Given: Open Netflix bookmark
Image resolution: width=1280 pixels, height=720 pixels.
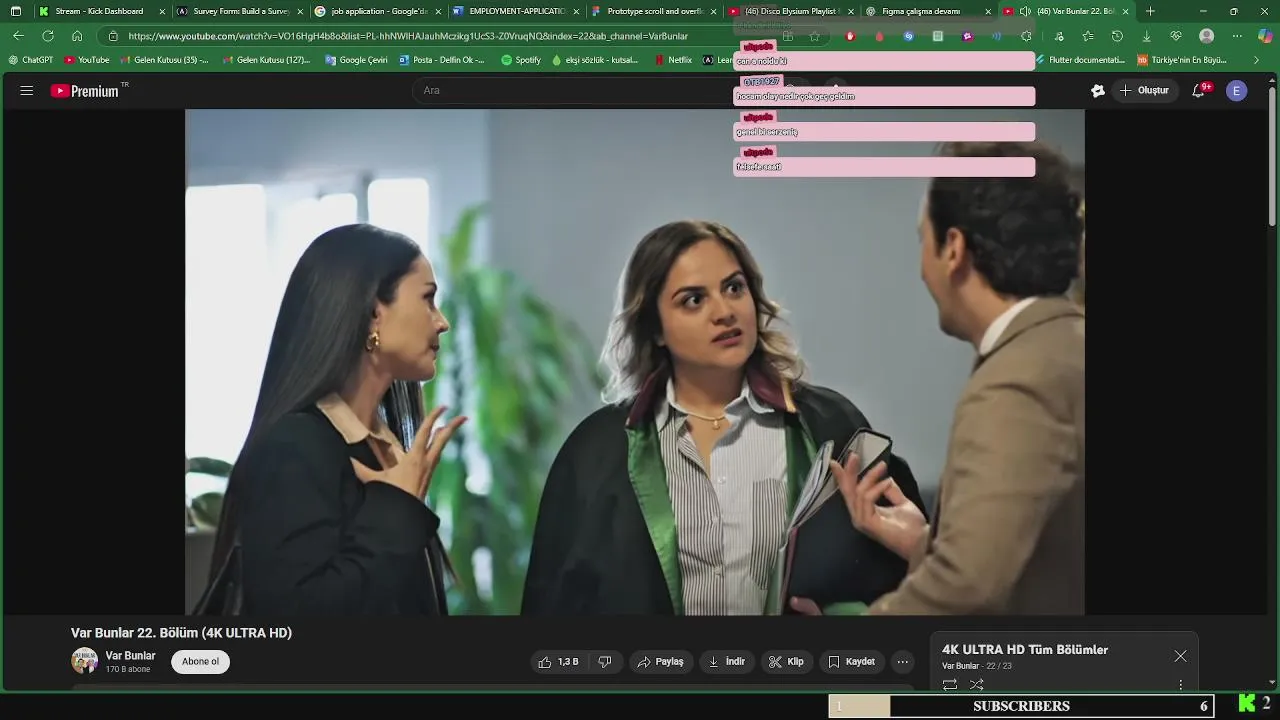Looking at the screenshot, I should coord(673,60).
